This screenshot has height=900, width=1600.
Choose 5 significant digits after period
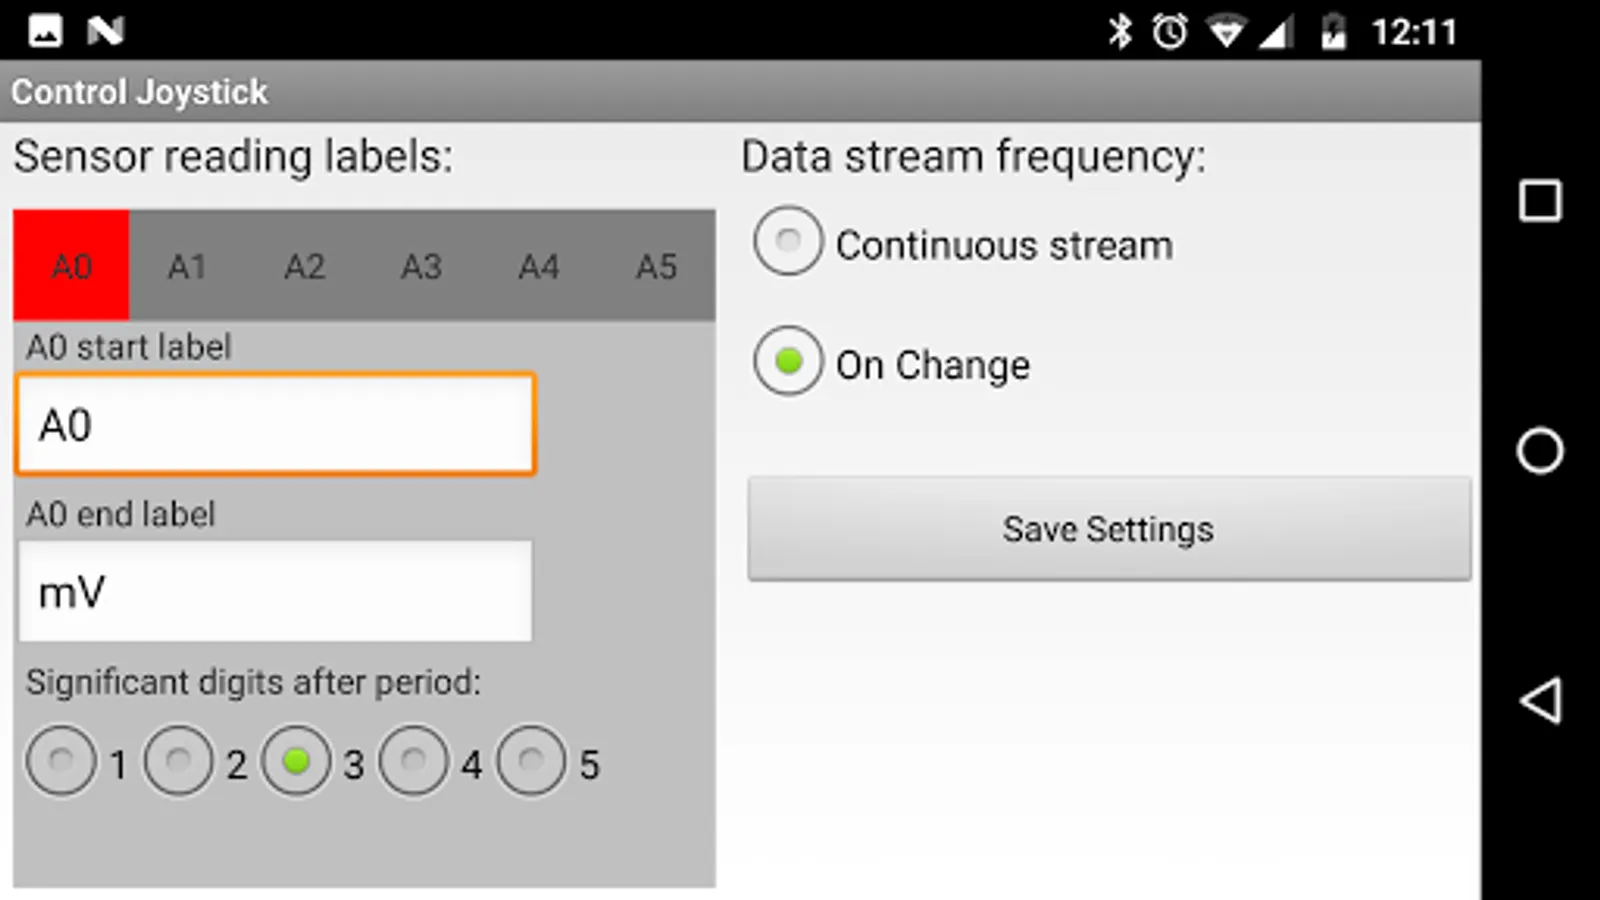(x=531, y=761)
